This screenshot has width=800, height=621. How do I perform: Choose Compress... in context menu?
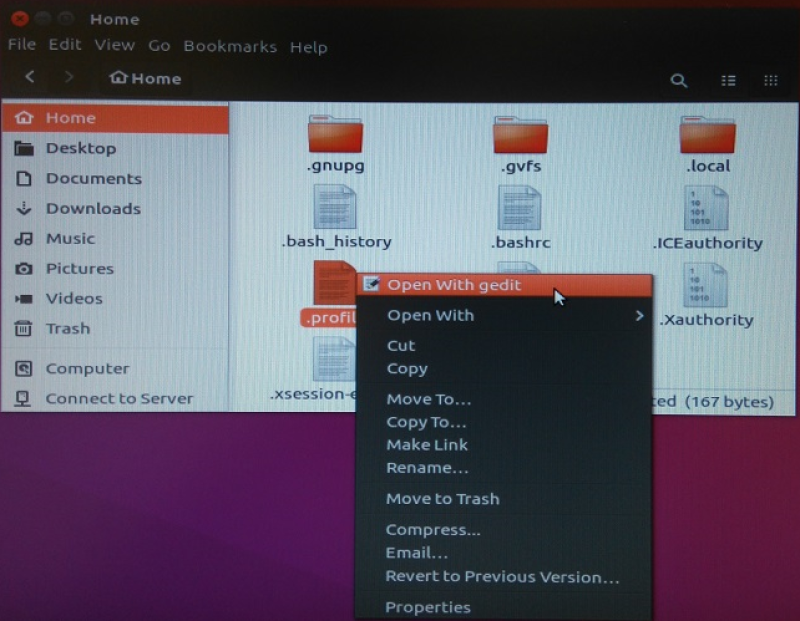(504, 530)
